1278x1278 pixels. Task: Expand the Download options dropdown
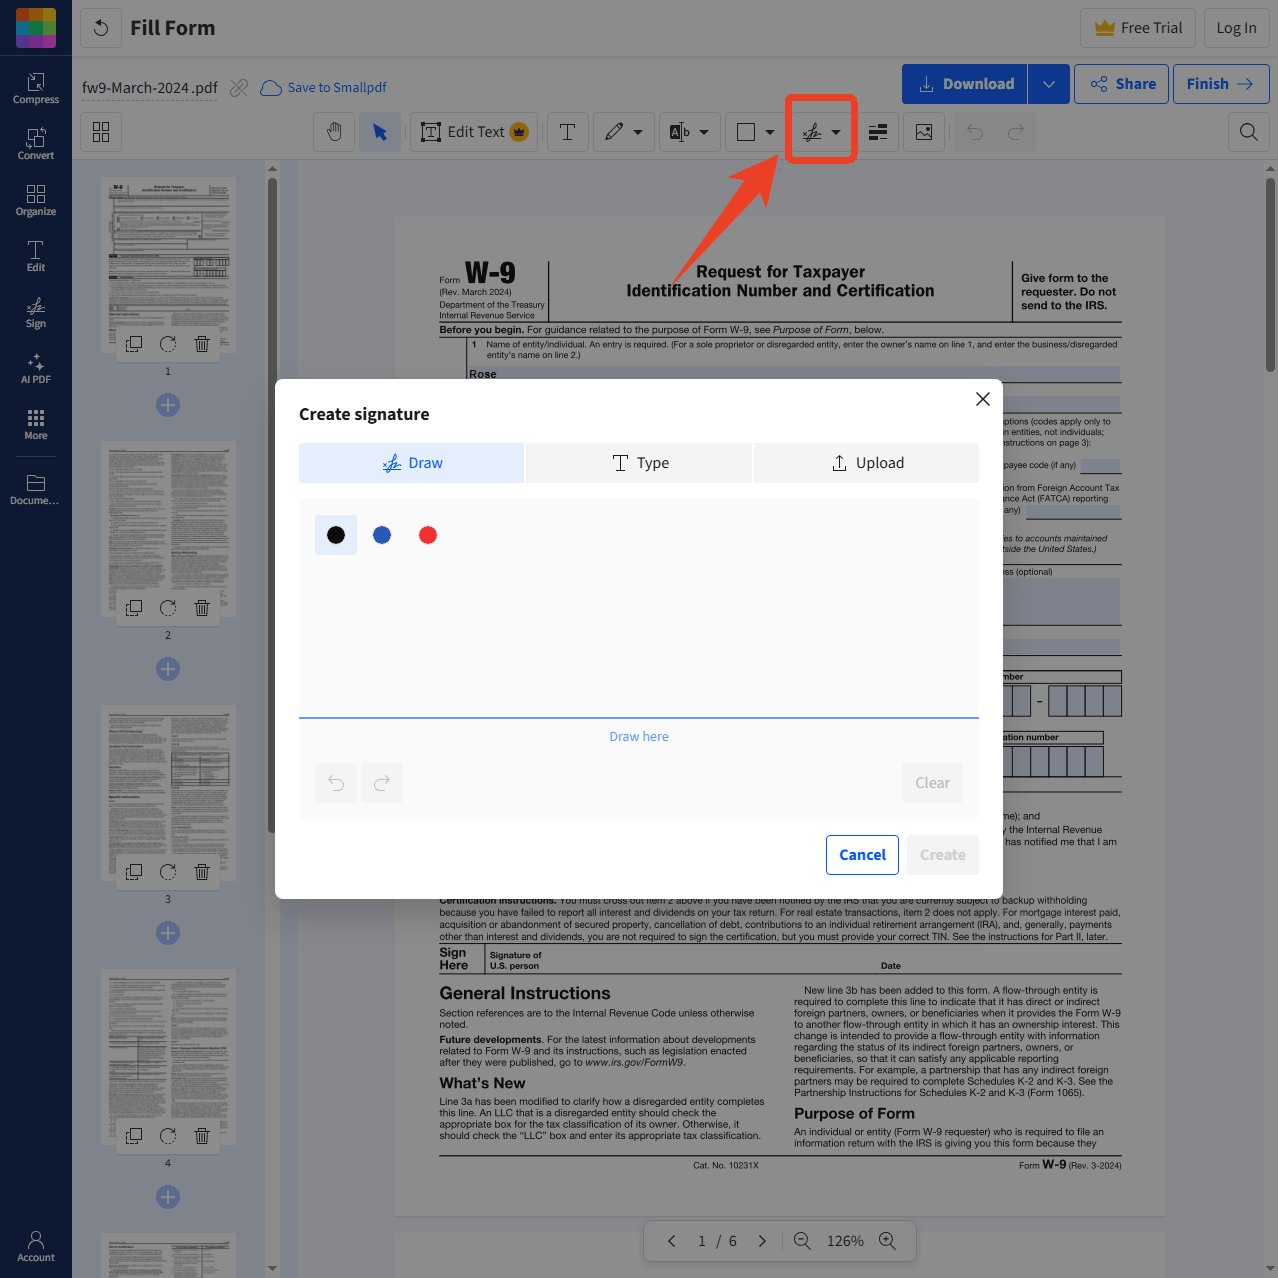(1049, 84)
